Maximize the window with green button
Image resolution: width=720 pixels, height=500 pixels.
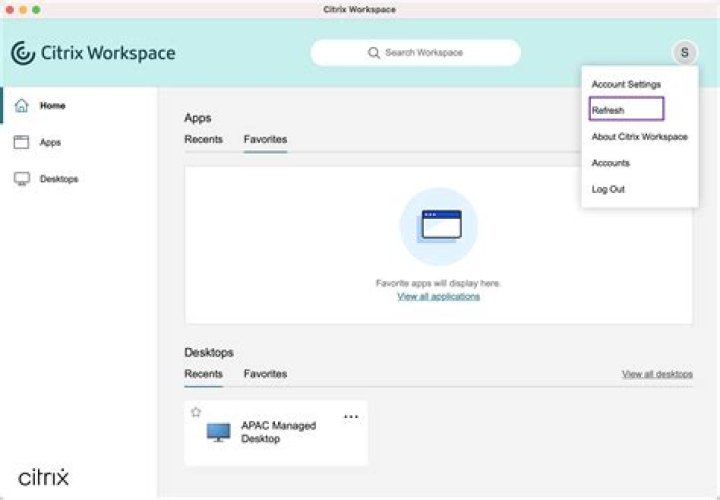tap(36, 10)
